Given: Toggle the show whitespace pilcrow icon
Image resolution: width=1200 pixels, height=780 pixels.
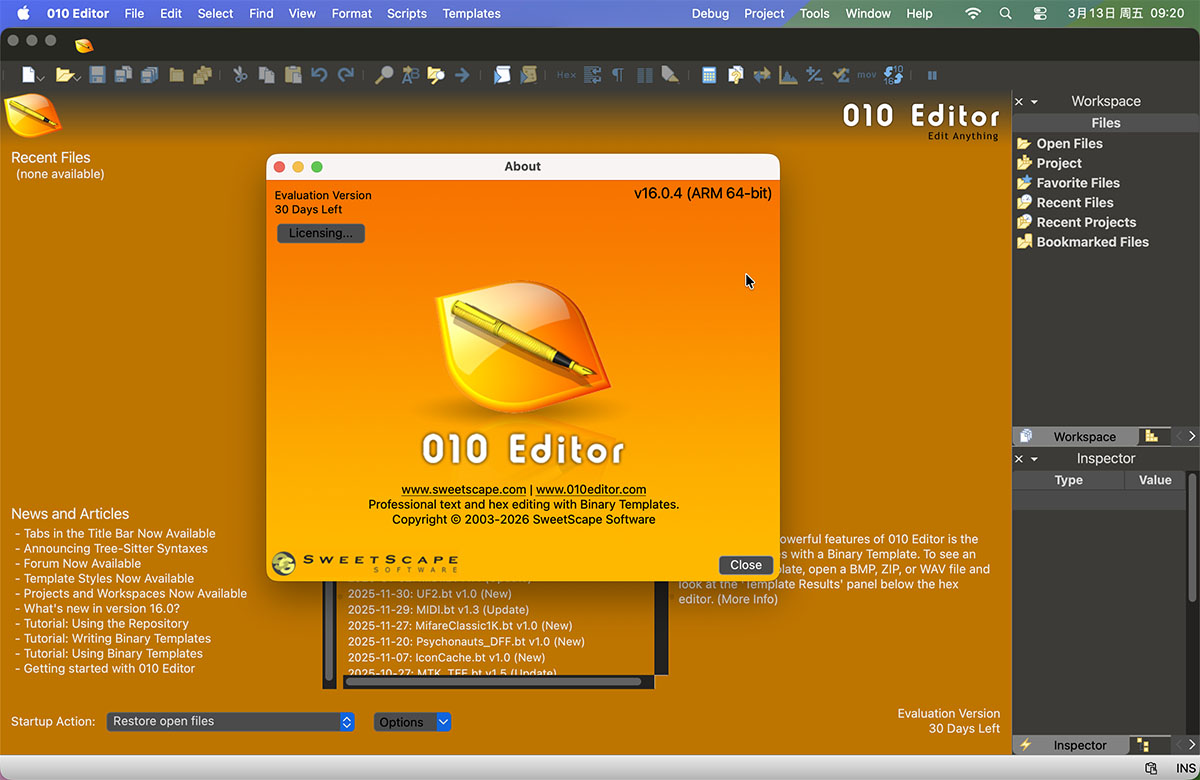Looking at the screenshot, I should pos(618,75).
